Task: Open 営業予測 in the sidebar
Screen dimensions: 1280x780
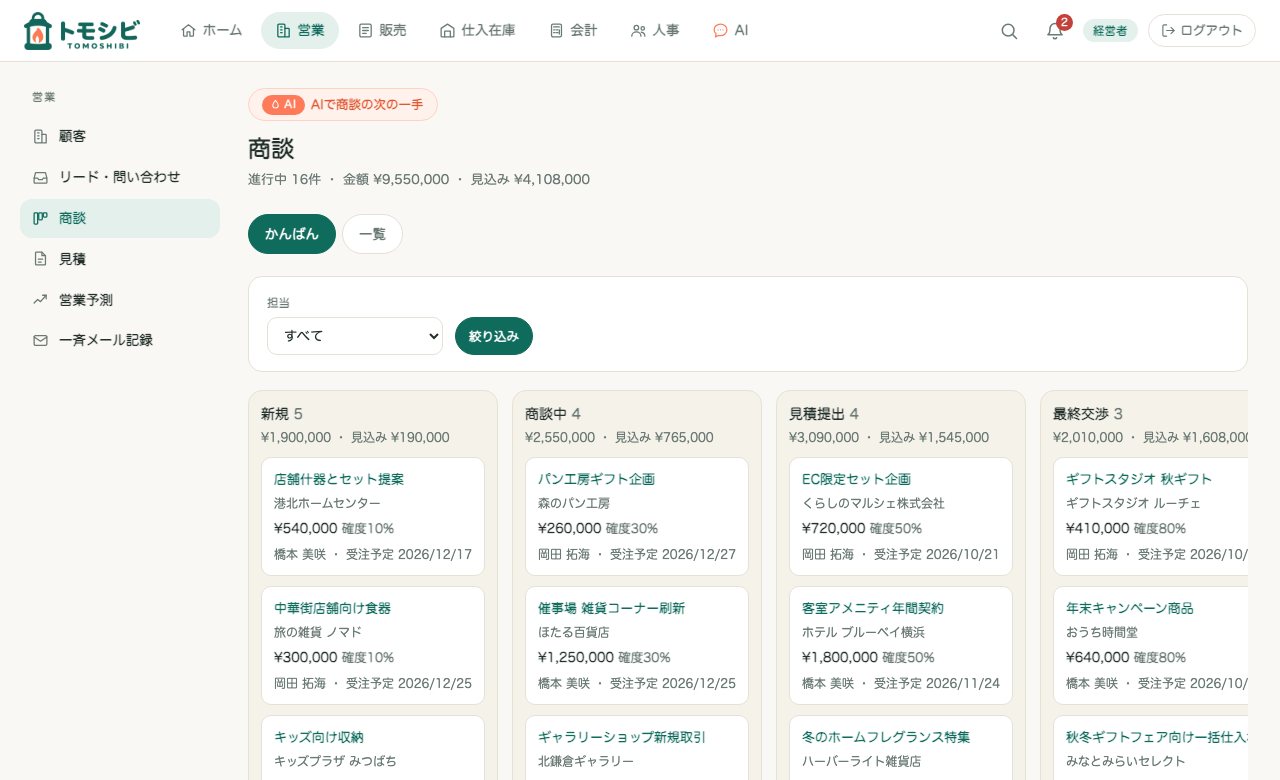Action: click(120, 299)
